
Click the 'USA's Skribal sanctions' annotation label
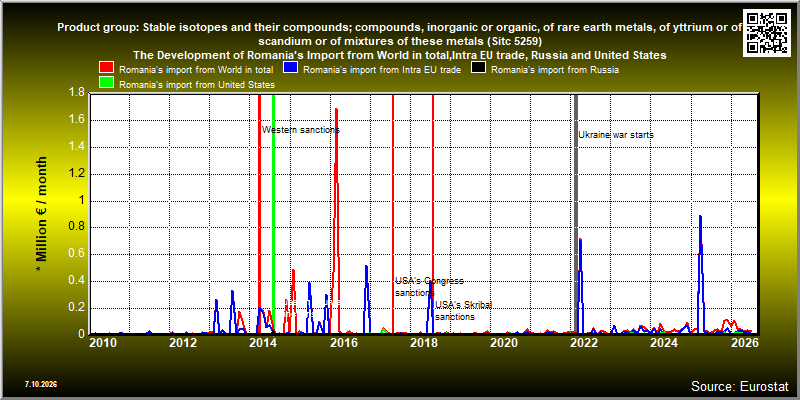click(x=463, y=311)
